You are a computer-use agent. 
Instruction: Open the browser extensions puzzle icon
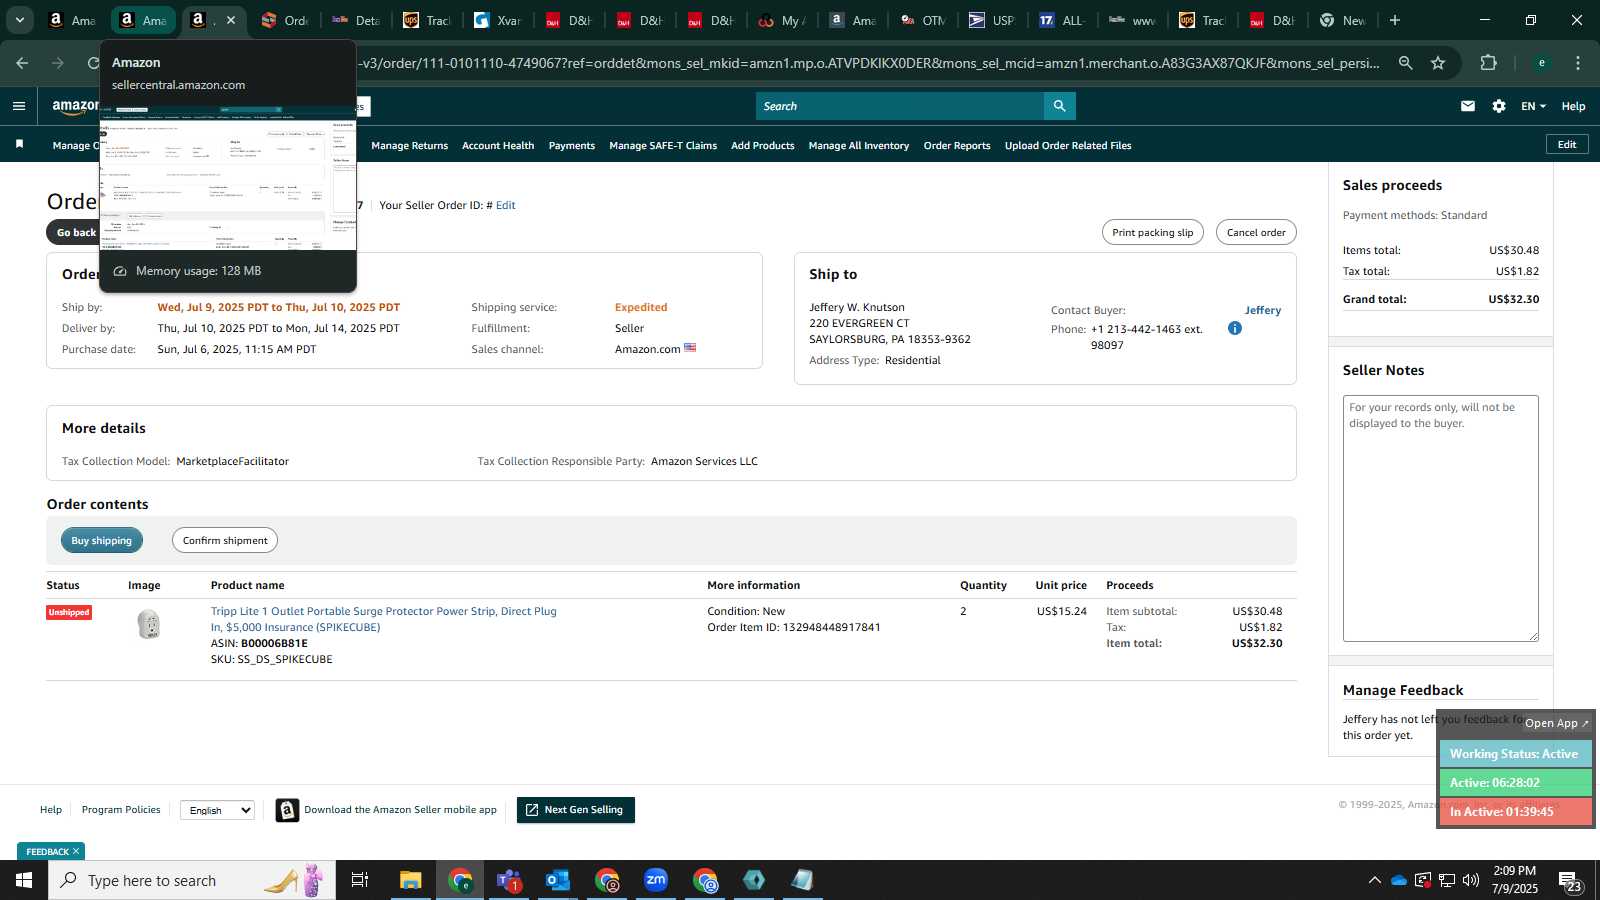point(1489,63)
